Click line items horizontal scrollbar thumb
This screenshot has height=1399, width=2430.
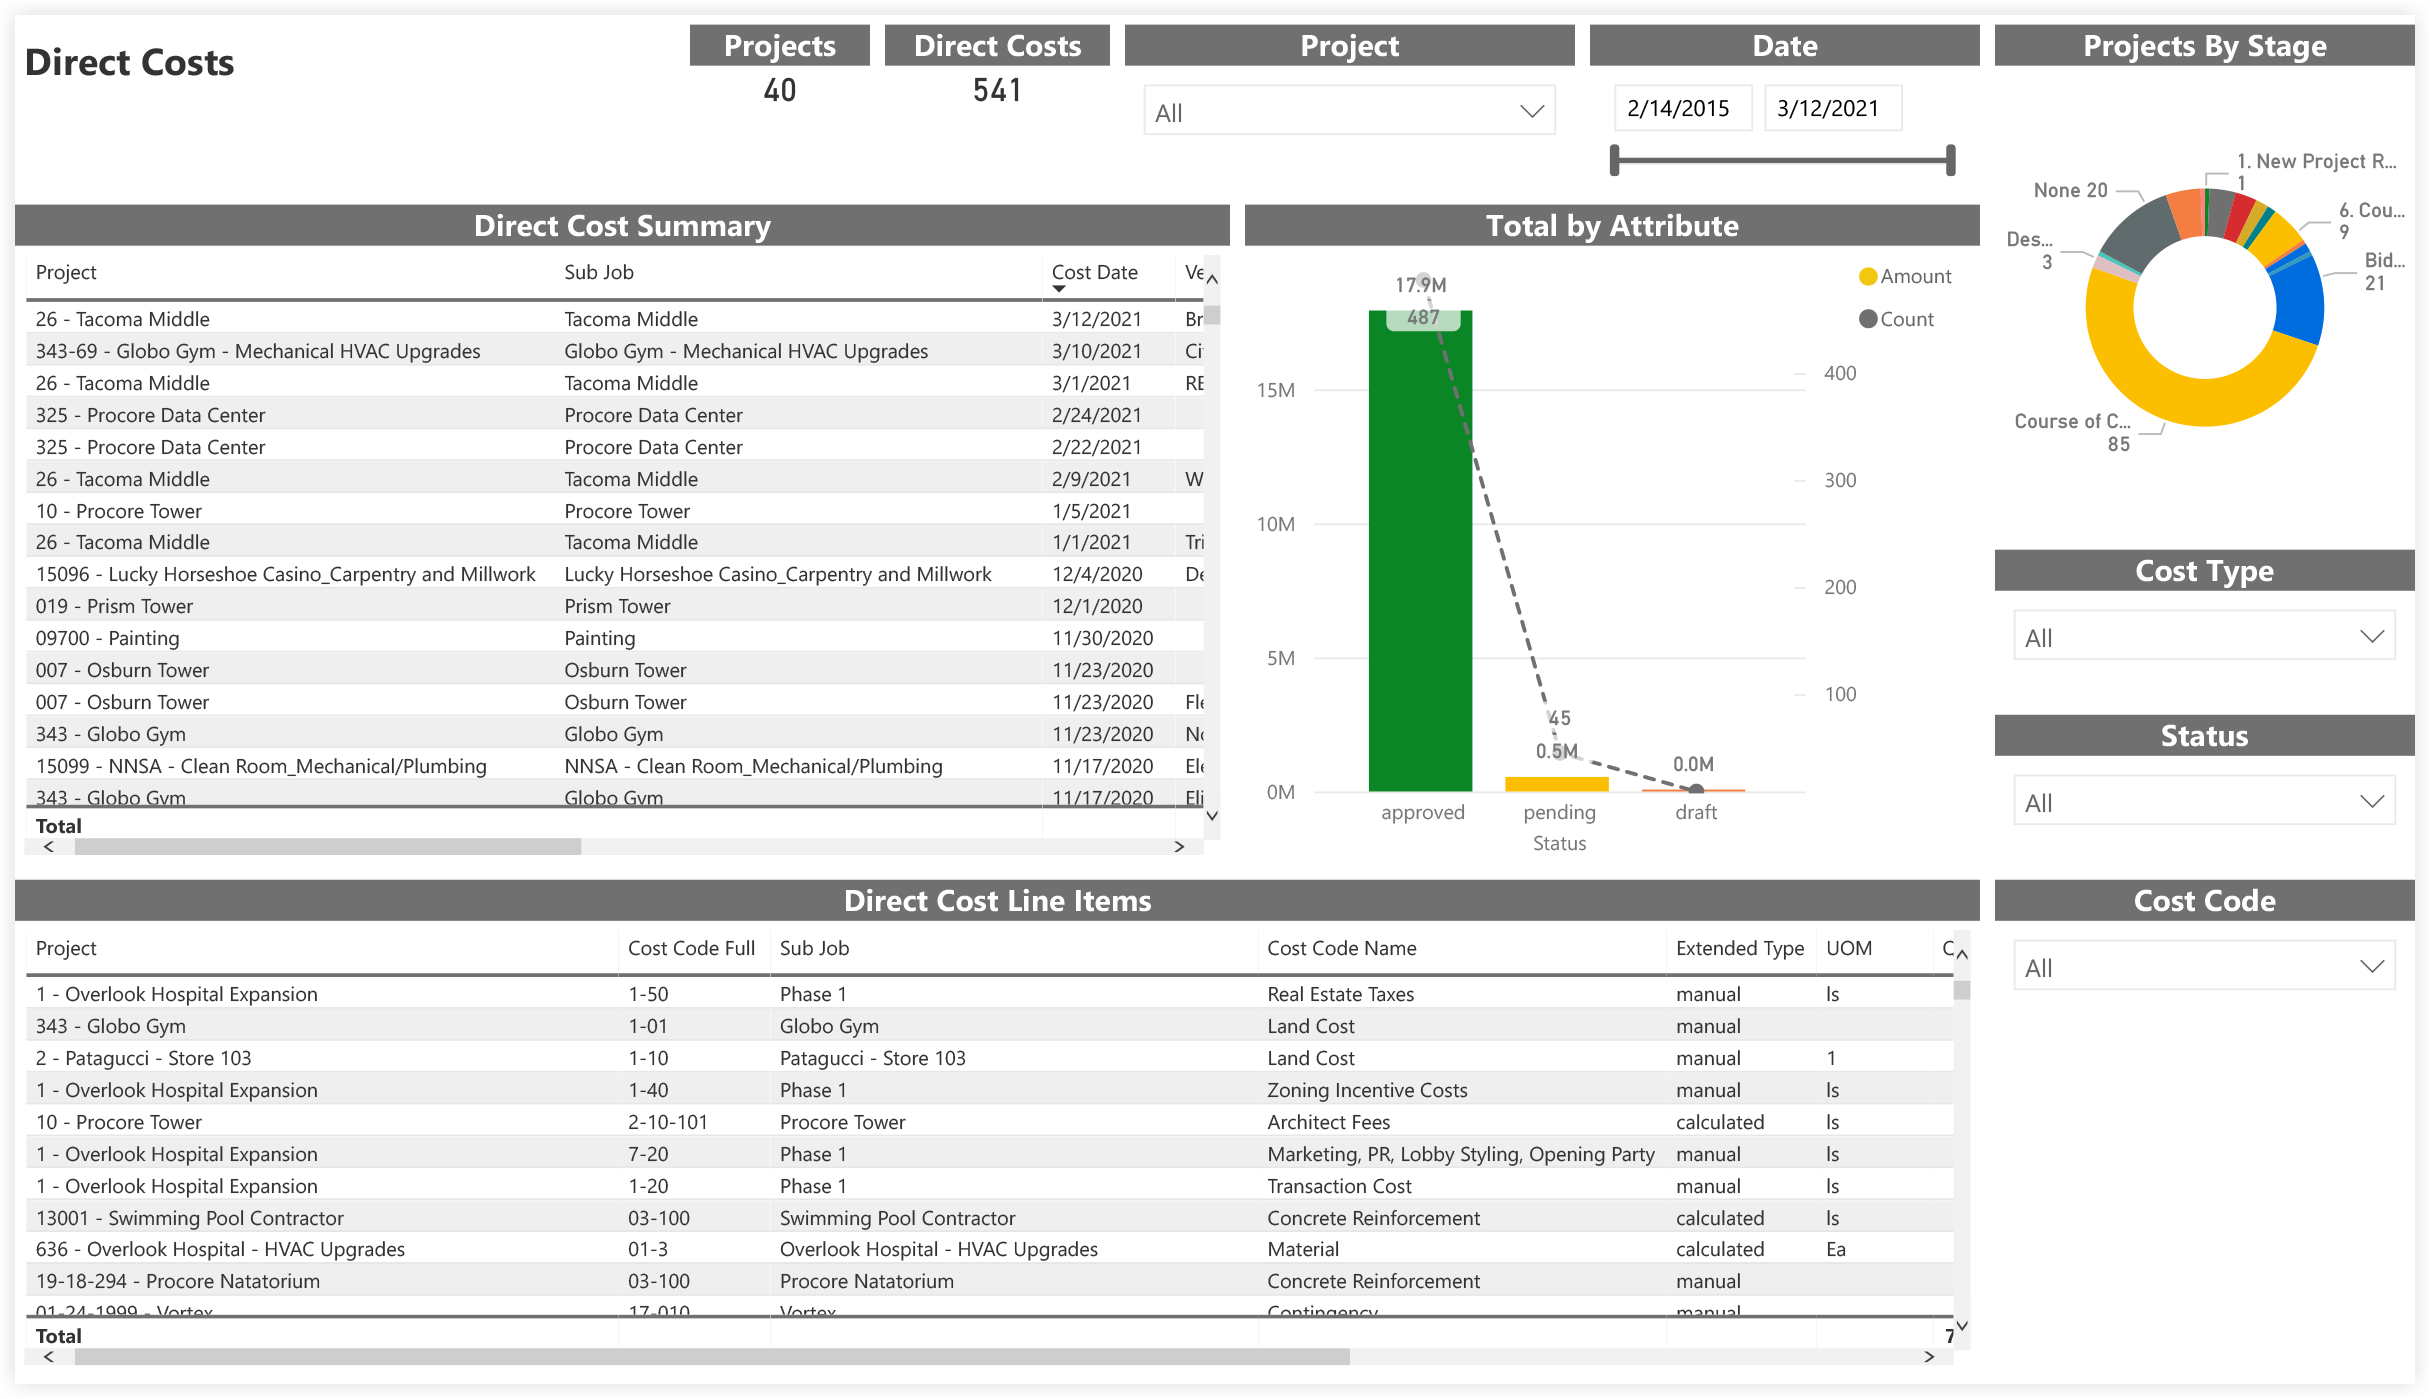712,1357
